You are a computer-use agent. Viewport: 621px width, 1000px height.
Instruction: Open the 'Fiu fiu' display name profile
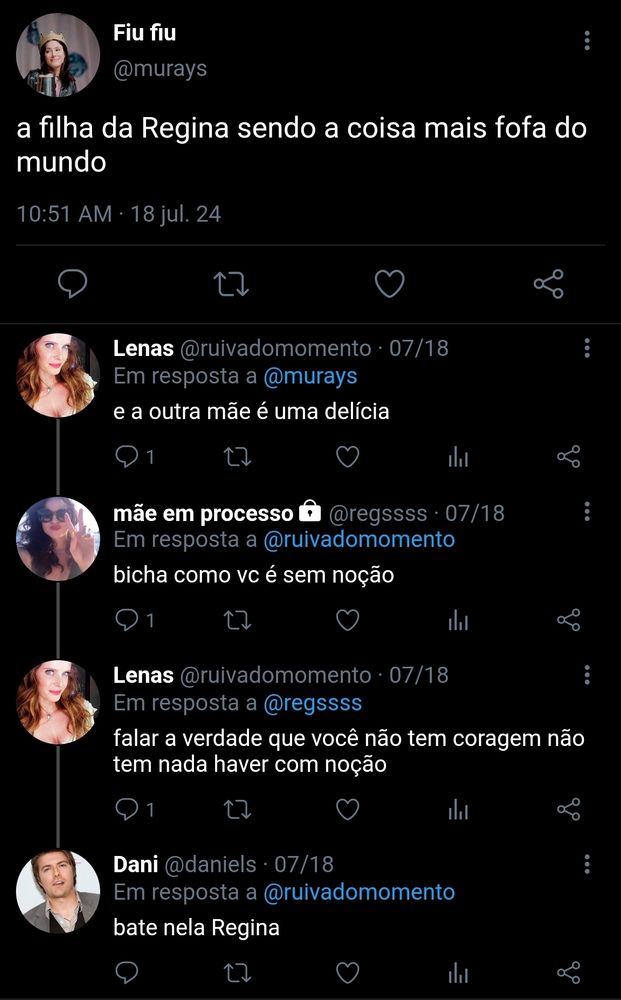click(145, 33)
